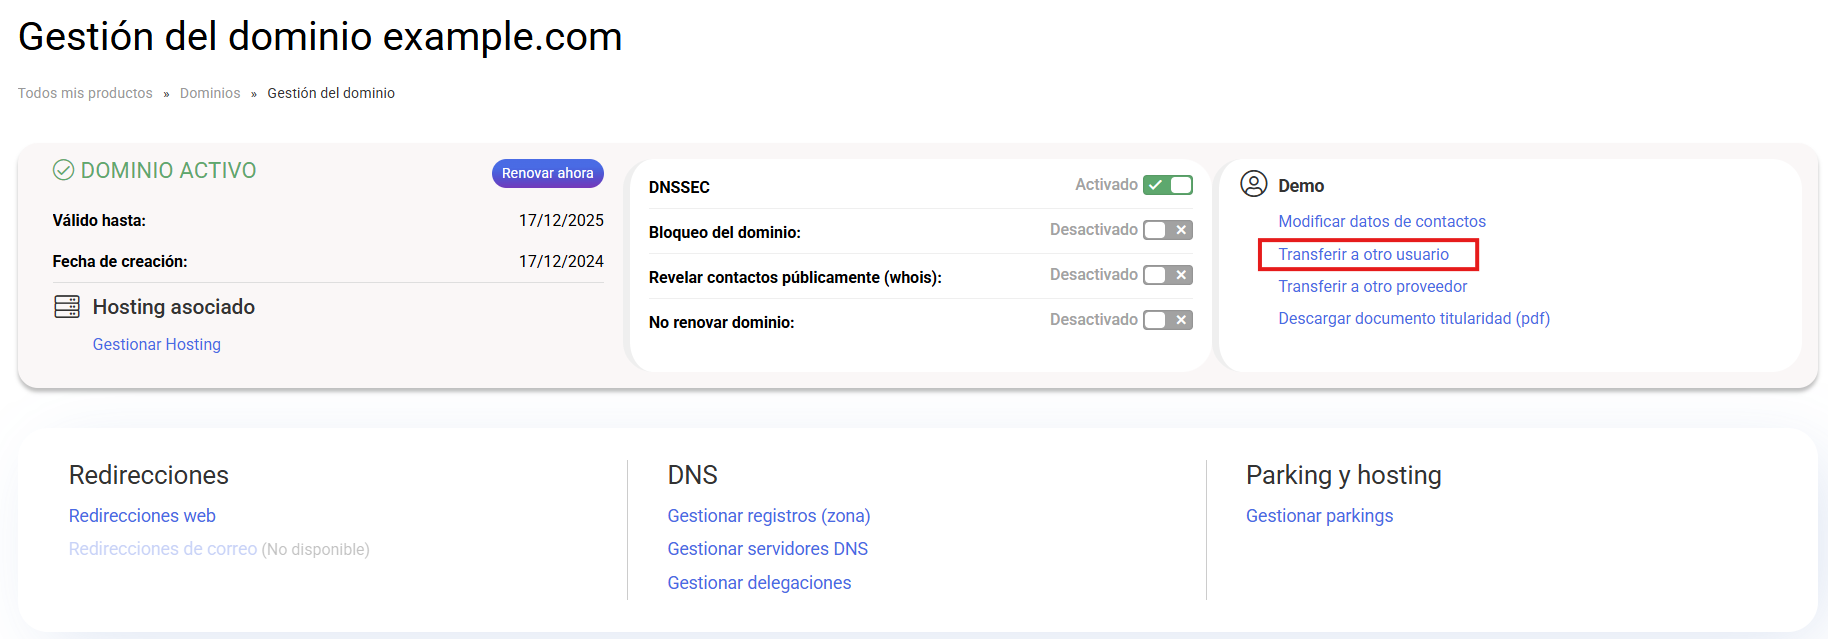Download the documento titularidad PDF
Image resolution: width=1828 pixels, height=639 pixels.
click(1413, 319)
